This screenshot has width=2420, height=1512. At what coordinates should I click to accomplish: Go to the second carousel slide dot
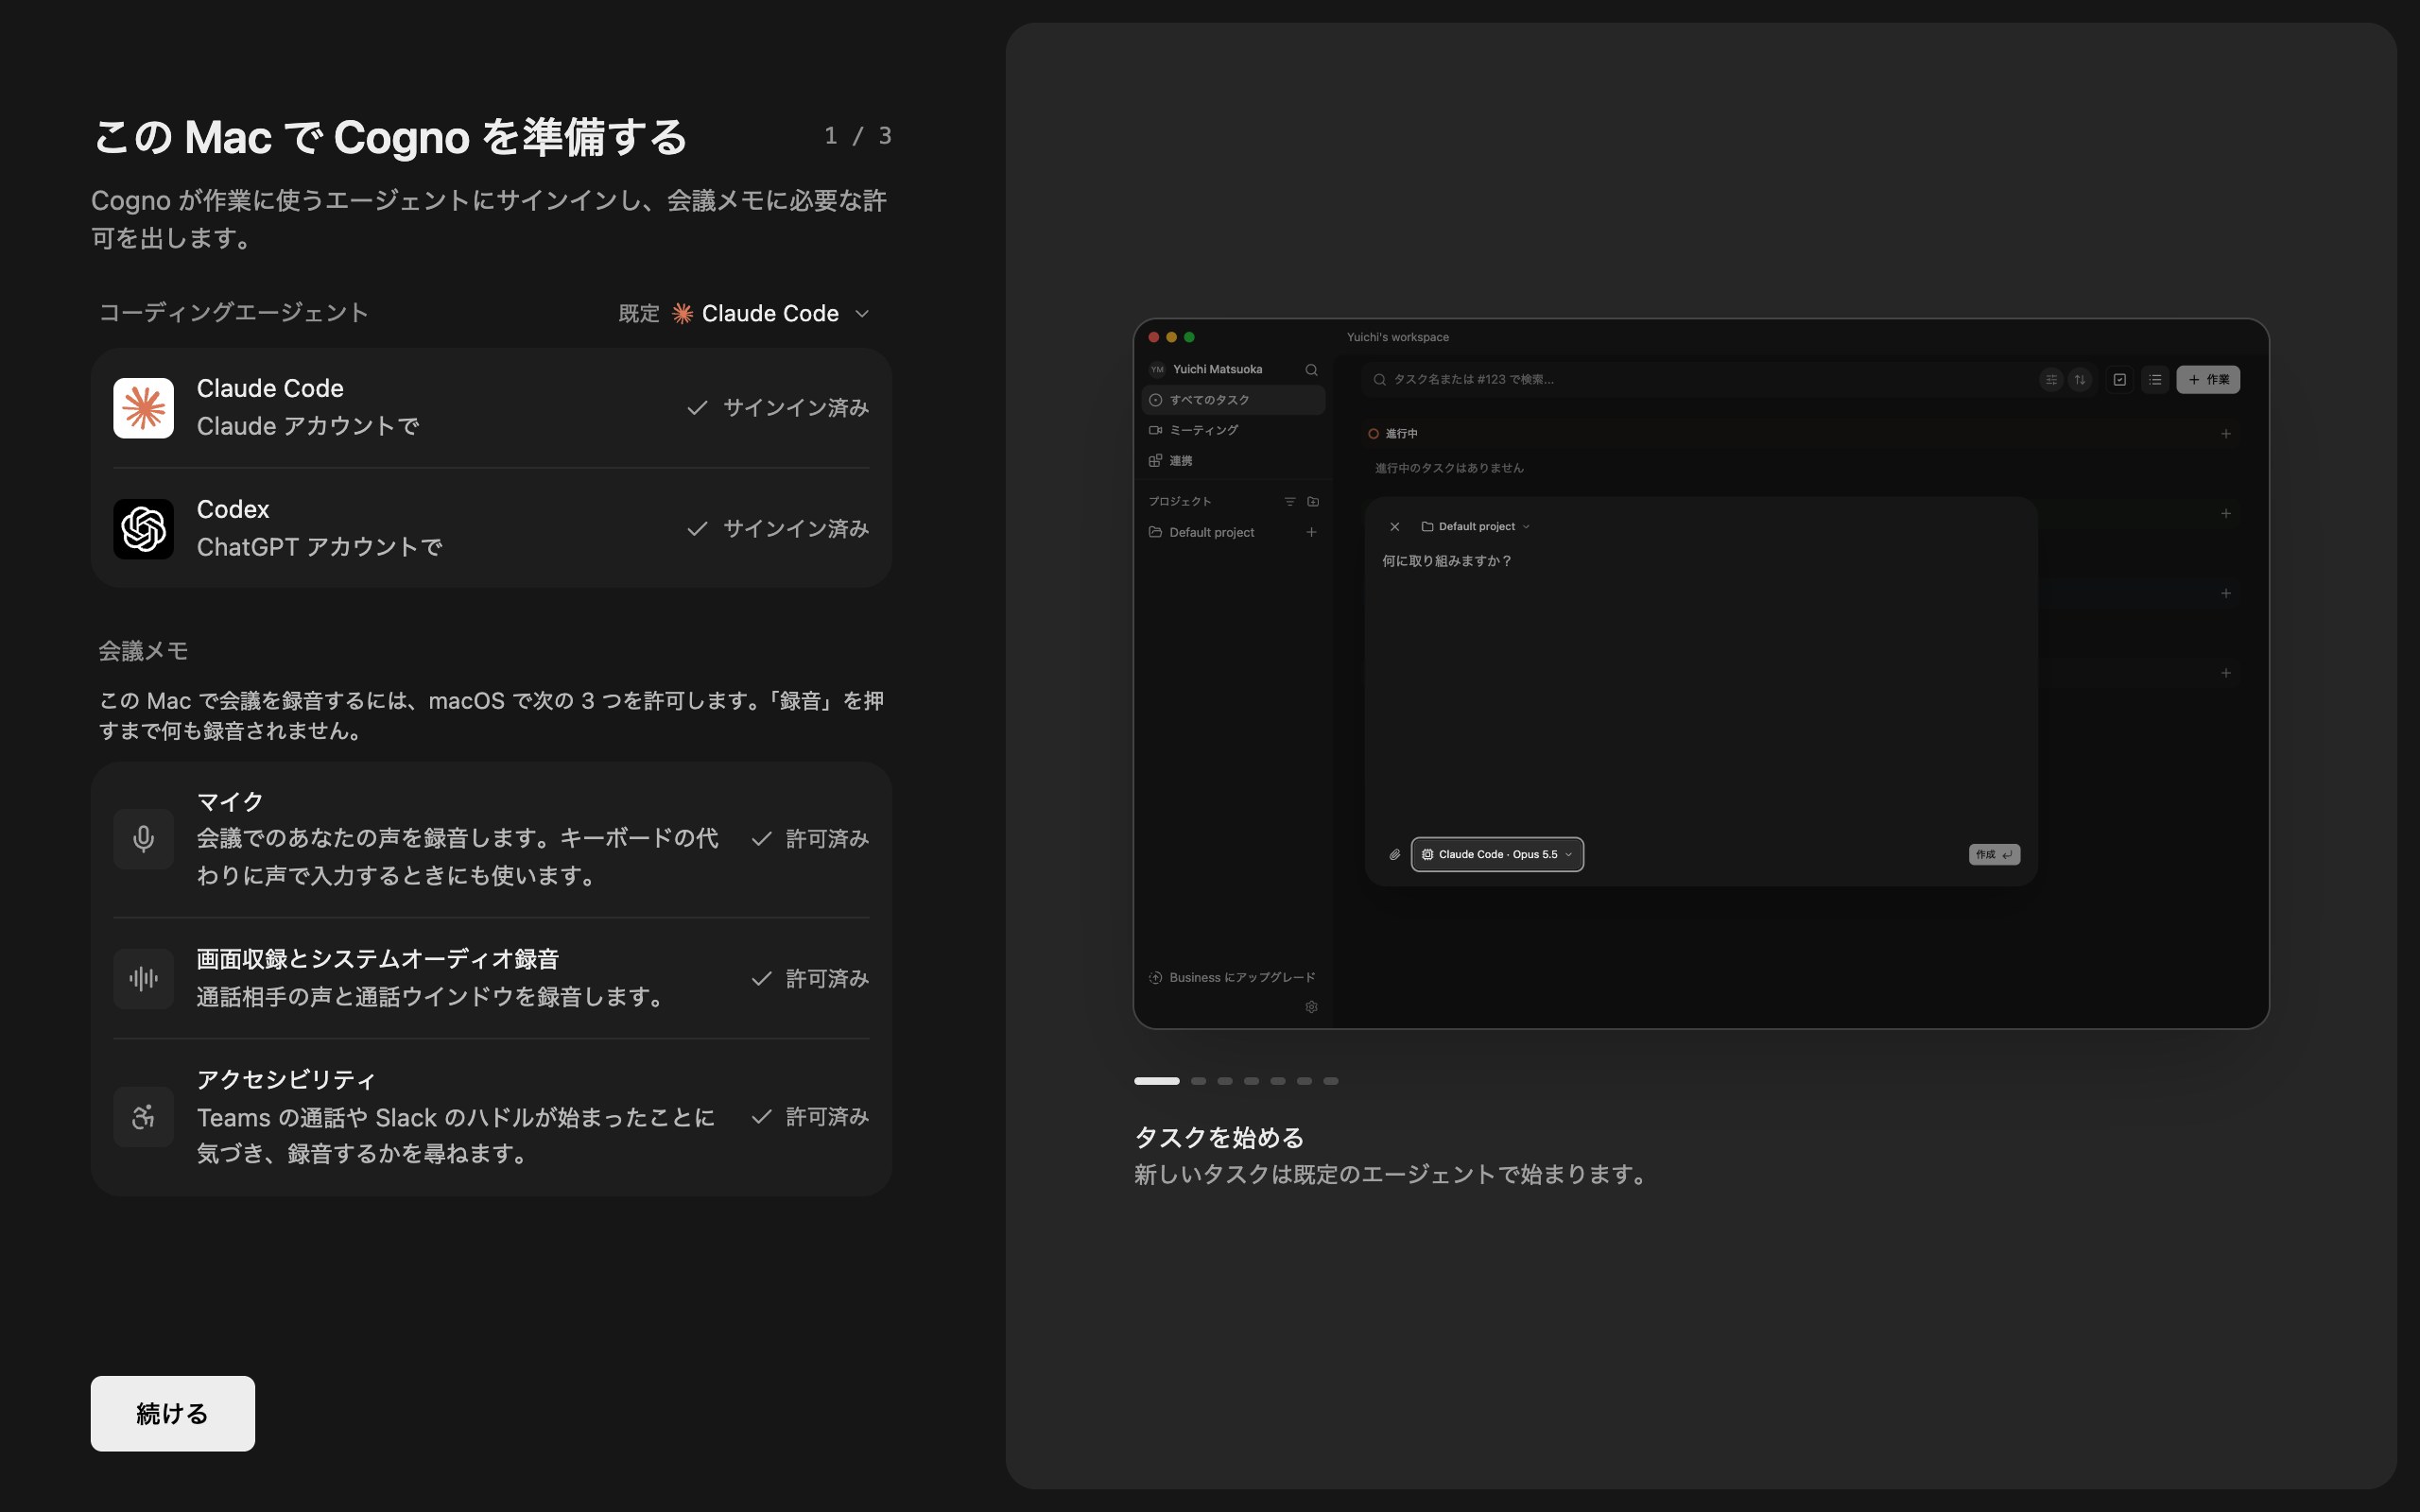pyautogui.click(x=1198, y=1081)
